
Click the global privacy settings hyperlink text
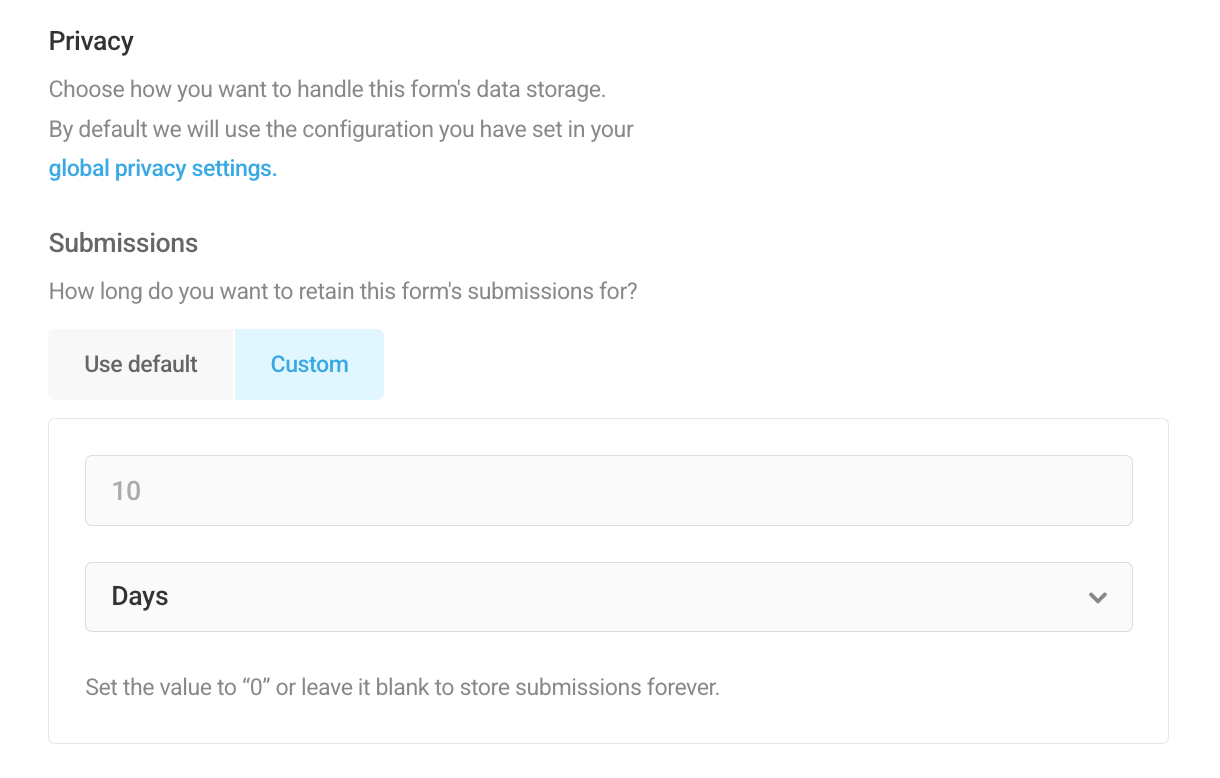162,168
